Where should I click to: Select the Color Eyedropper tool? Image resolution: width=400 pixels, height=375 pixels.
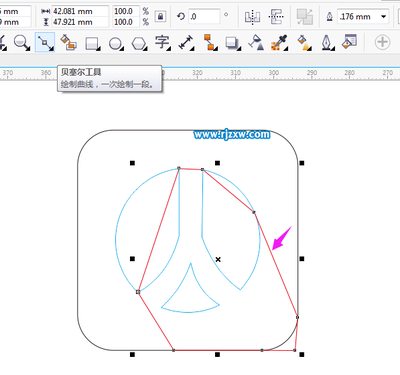[x=279, y=43]
